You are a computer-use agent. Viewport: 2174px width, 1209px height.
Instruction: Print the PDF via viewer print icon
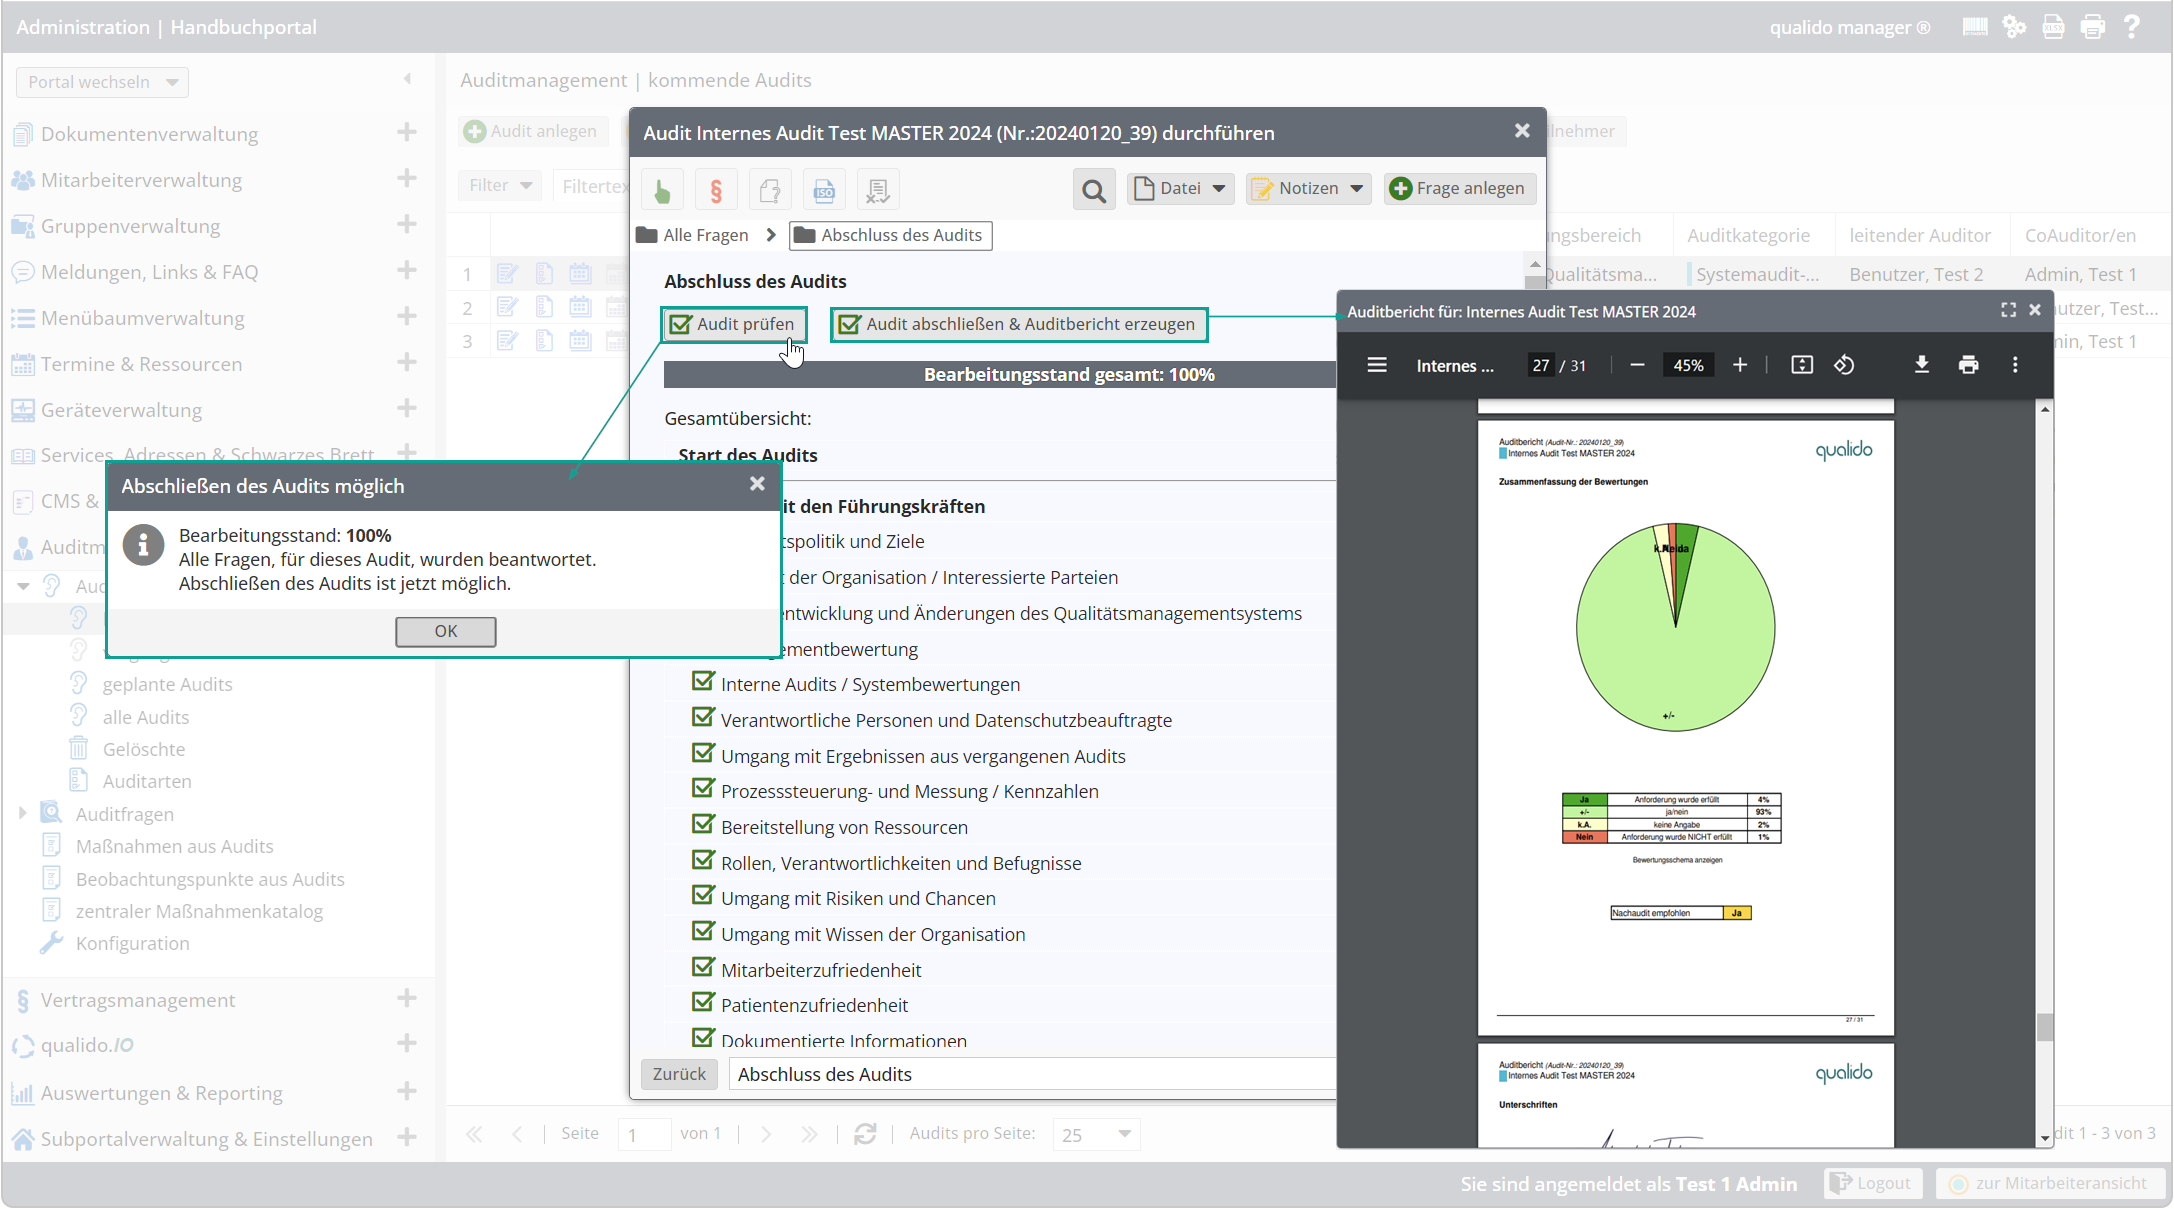coord(1968,365)
